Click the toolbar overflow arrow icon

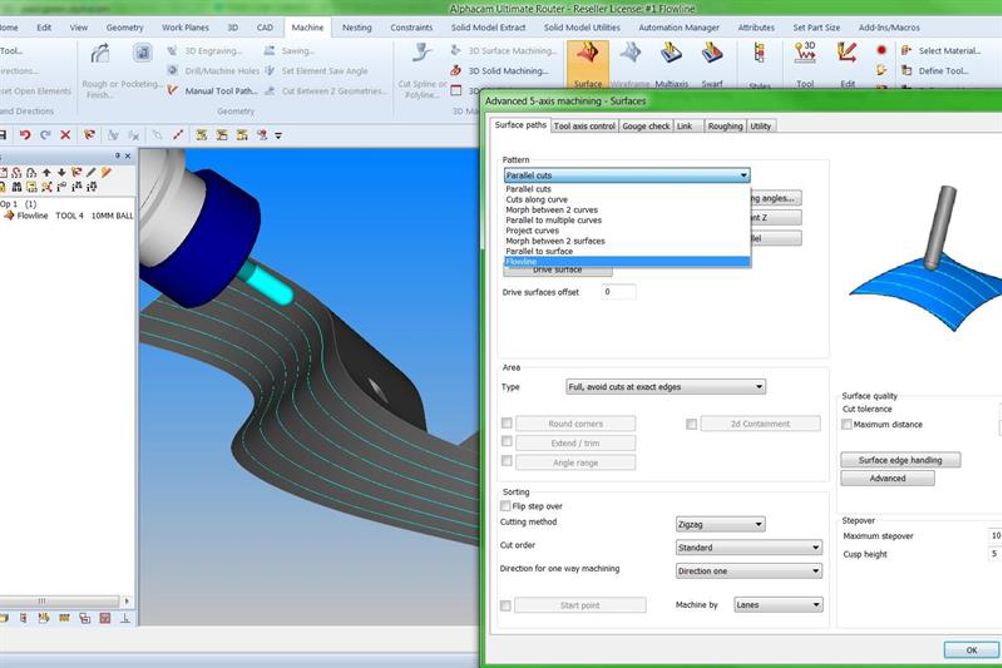[279, 136]
